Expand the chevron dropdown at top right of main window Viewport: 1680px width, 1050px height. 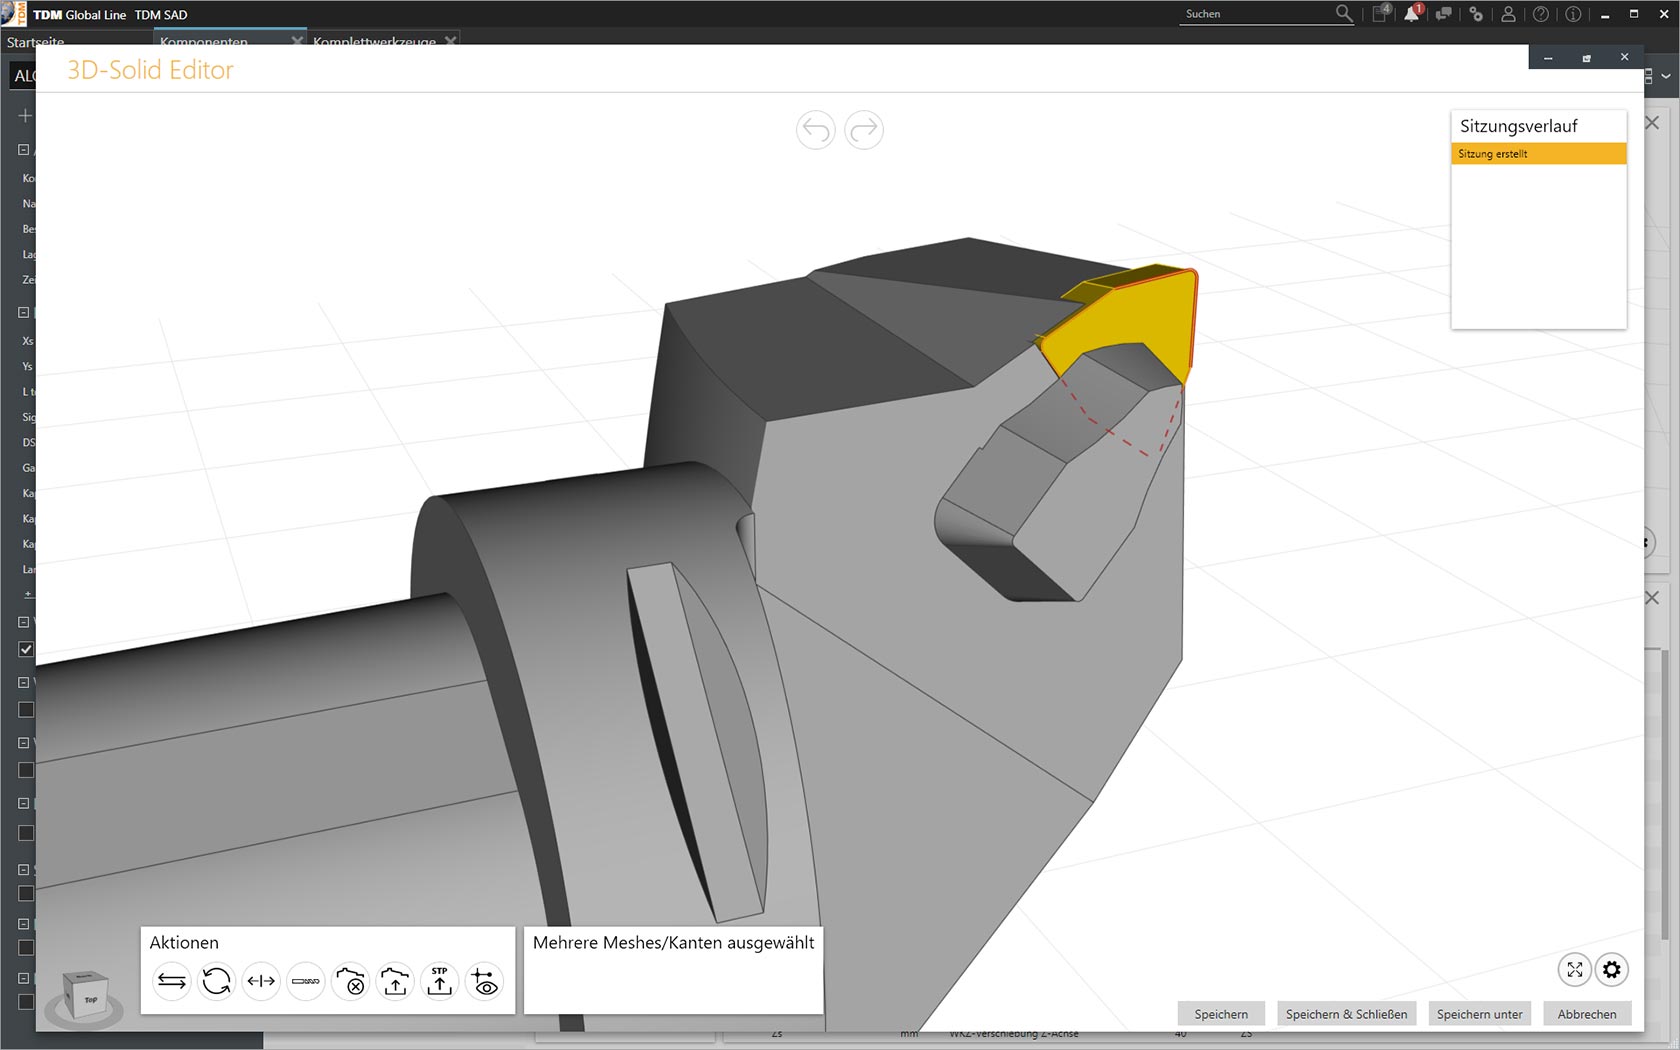[1666, 76]
